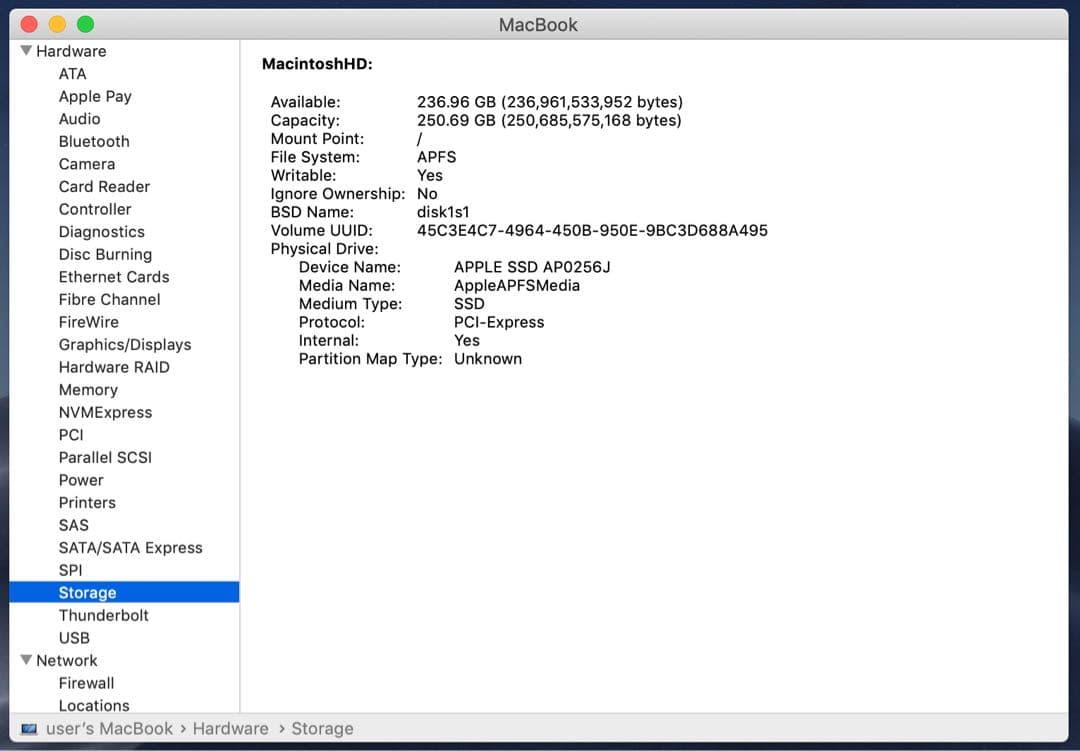This screenshot has width=1080, height=751.
Task: Open Thunderbolt device details
Action: (104, 615)
